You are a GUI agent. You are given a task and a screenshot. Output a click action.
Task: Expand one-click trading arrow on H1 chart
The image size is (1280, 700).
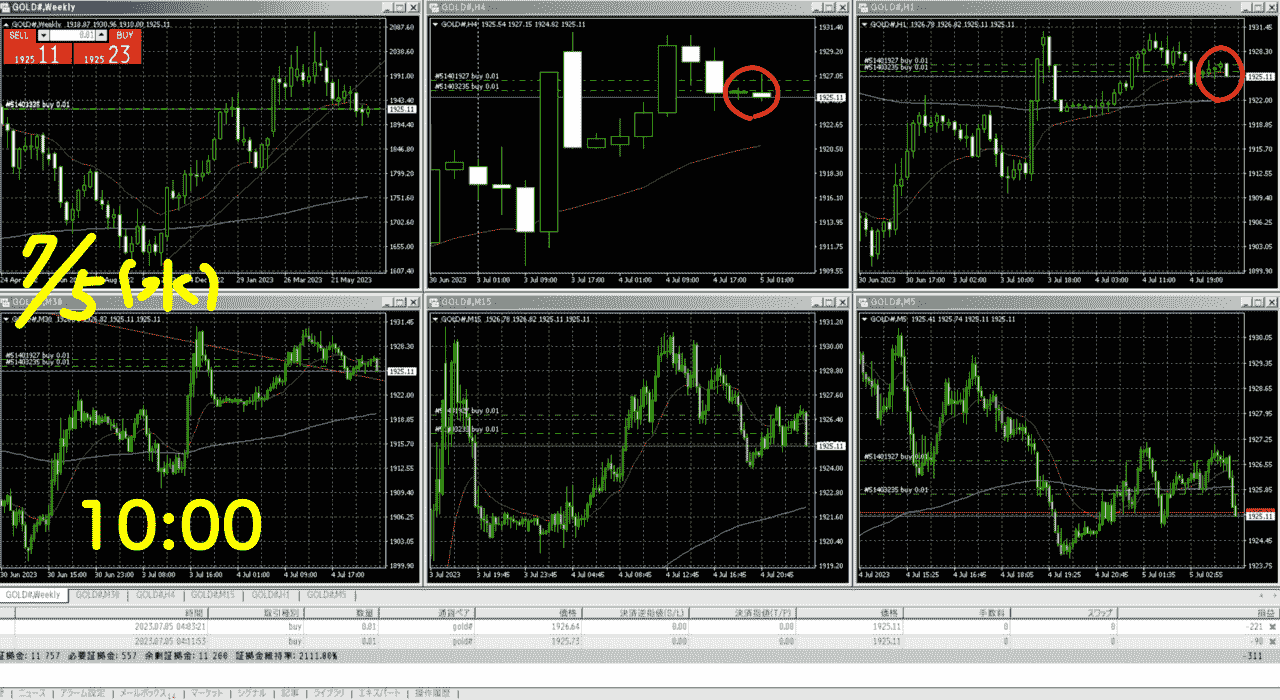pos(864,24)
